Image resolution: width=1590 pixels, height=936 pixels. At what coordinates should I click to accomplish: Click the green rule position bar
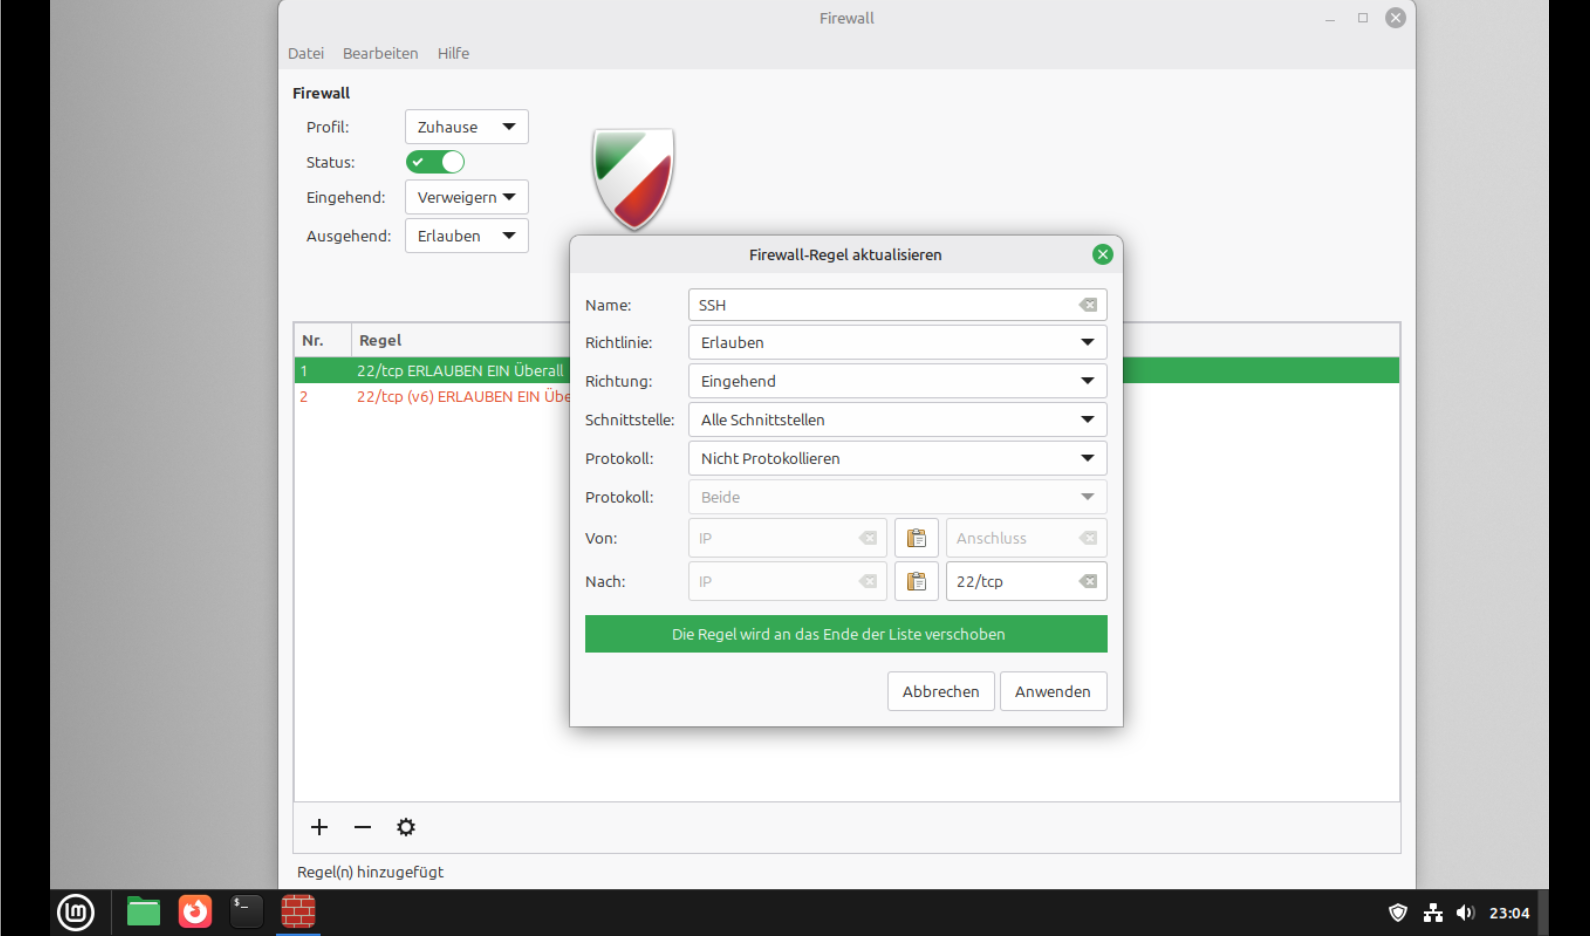(845, 634)
